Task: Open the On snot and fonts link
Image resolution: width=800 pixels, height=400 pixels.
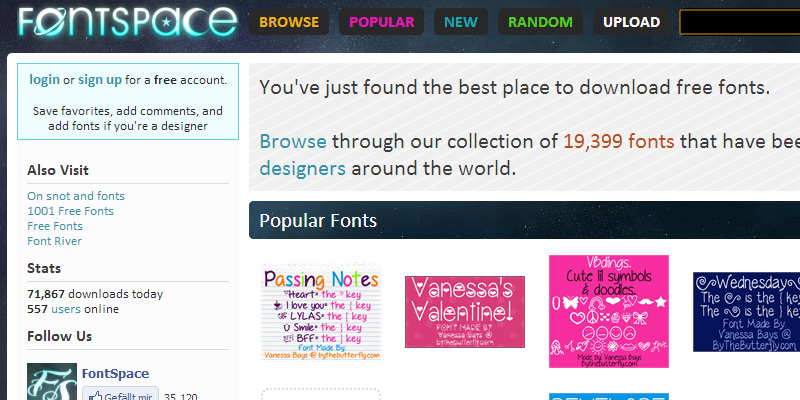Action: pos(76,196)
